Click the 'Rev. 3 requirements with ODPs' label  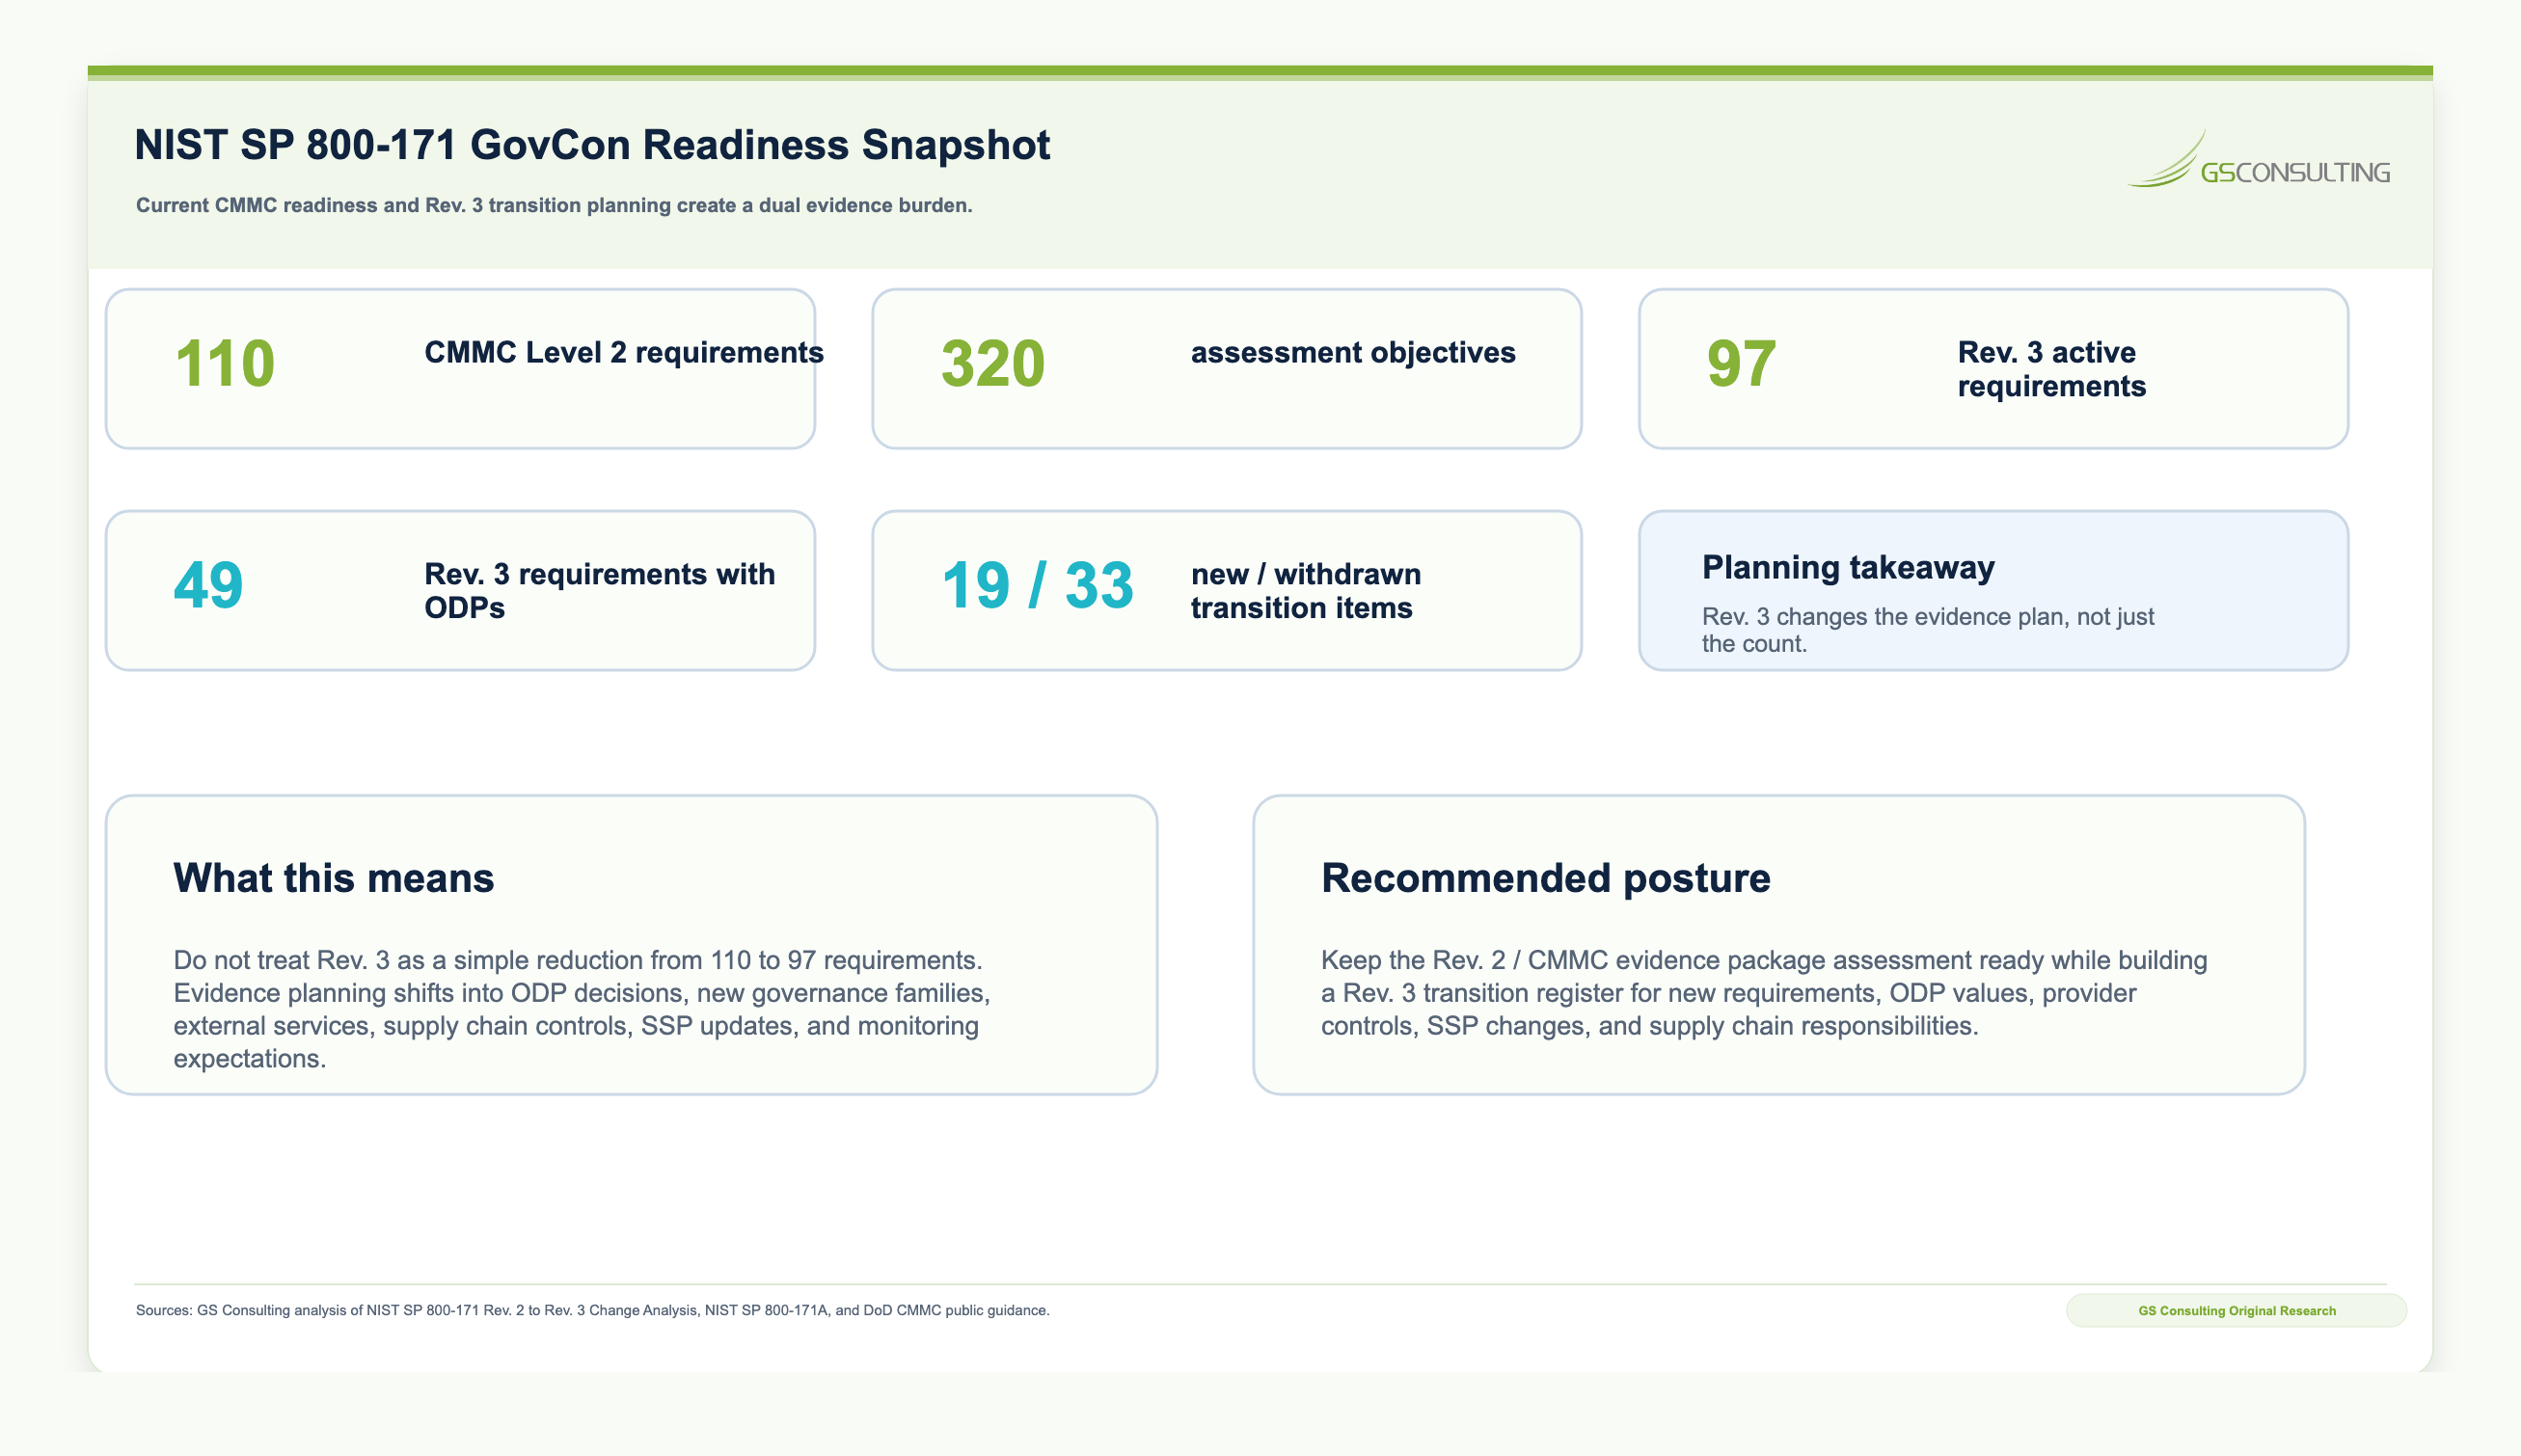click(599, 591)
